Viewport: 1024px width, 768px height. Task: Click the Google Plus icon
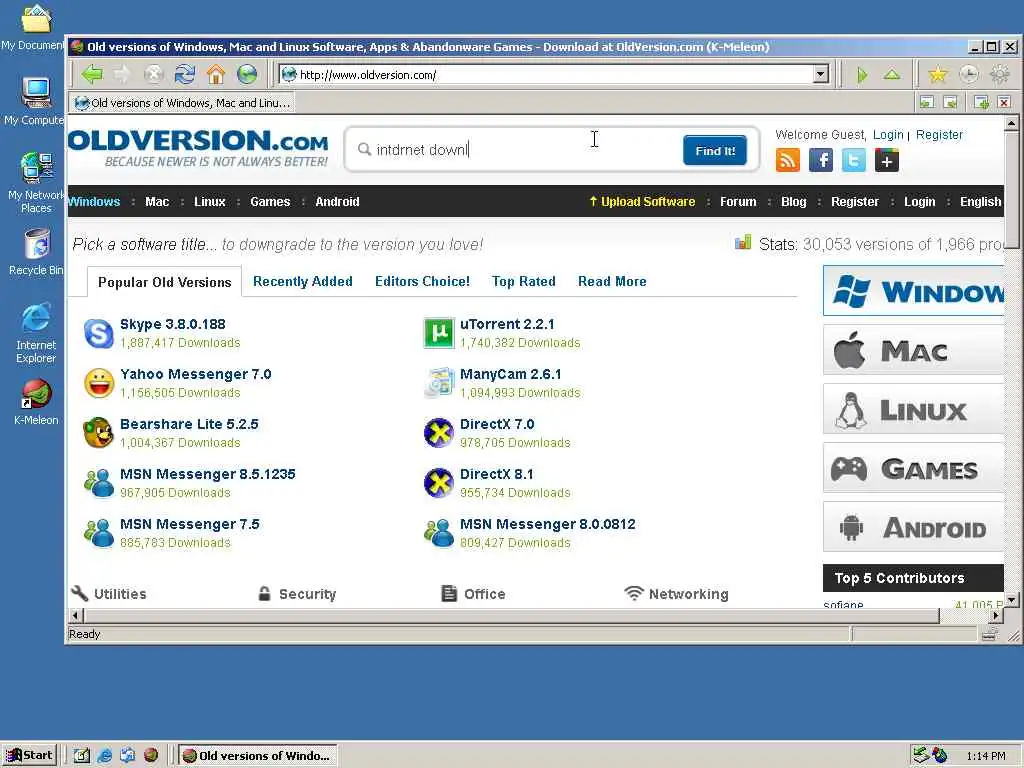887,160
